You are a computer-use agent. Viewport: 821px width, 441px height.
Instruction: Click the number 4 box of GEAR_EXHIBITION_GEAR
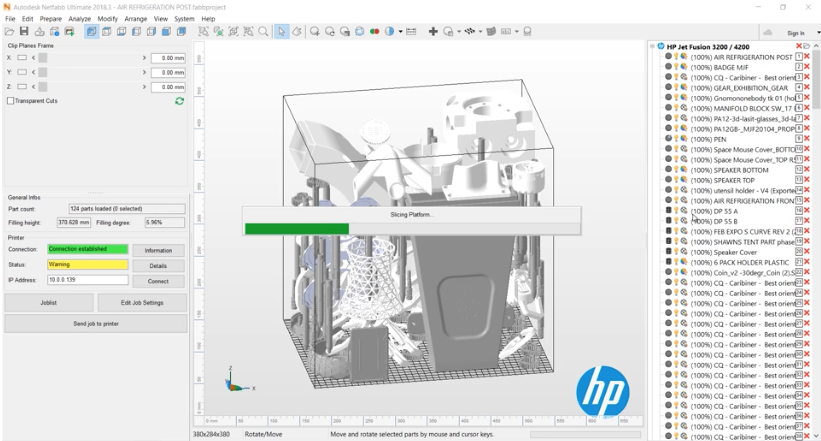click(799, 87)
